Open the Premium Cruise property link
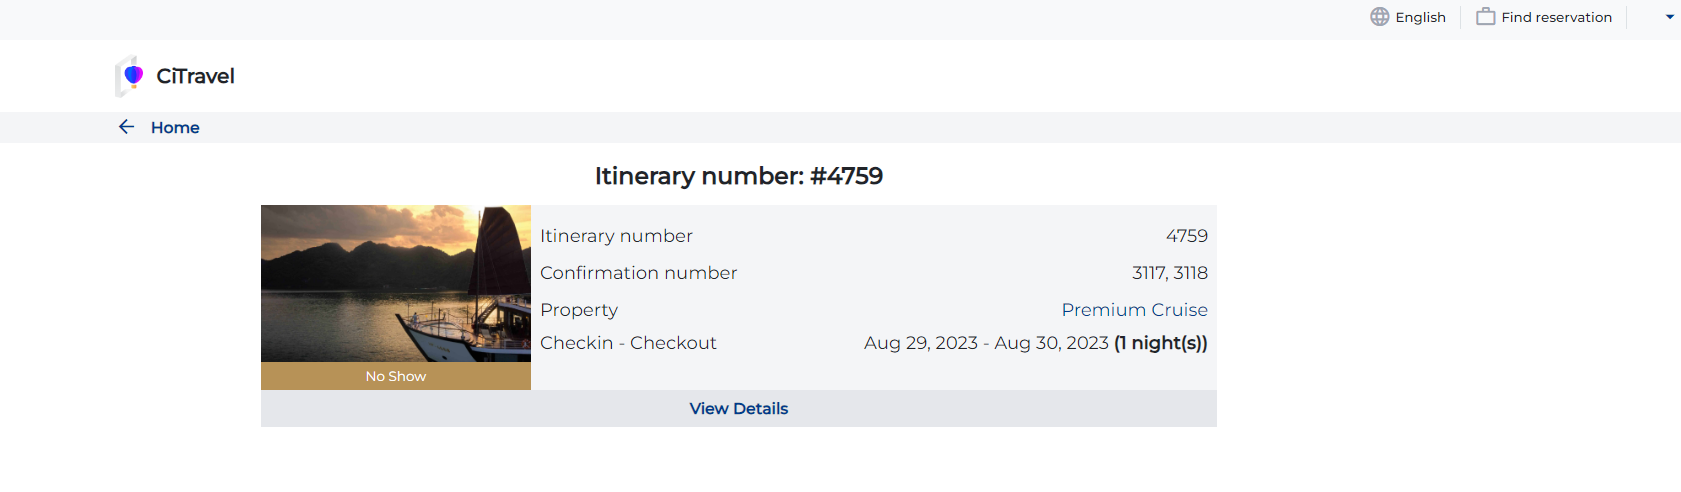Image resolution: width=1681 pixels, height=492 pixels. pos(1134,310)
